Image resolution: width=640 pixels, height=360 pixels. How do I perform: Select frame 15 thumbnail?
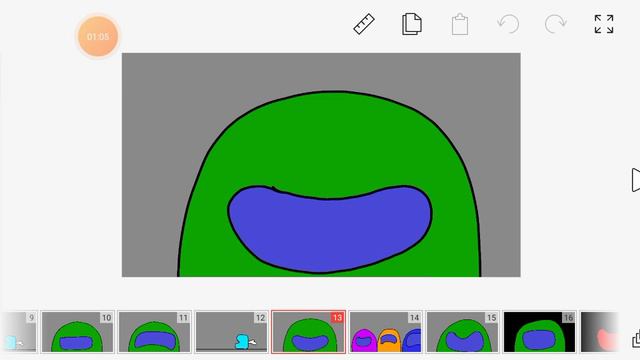(x=462, y=332)
